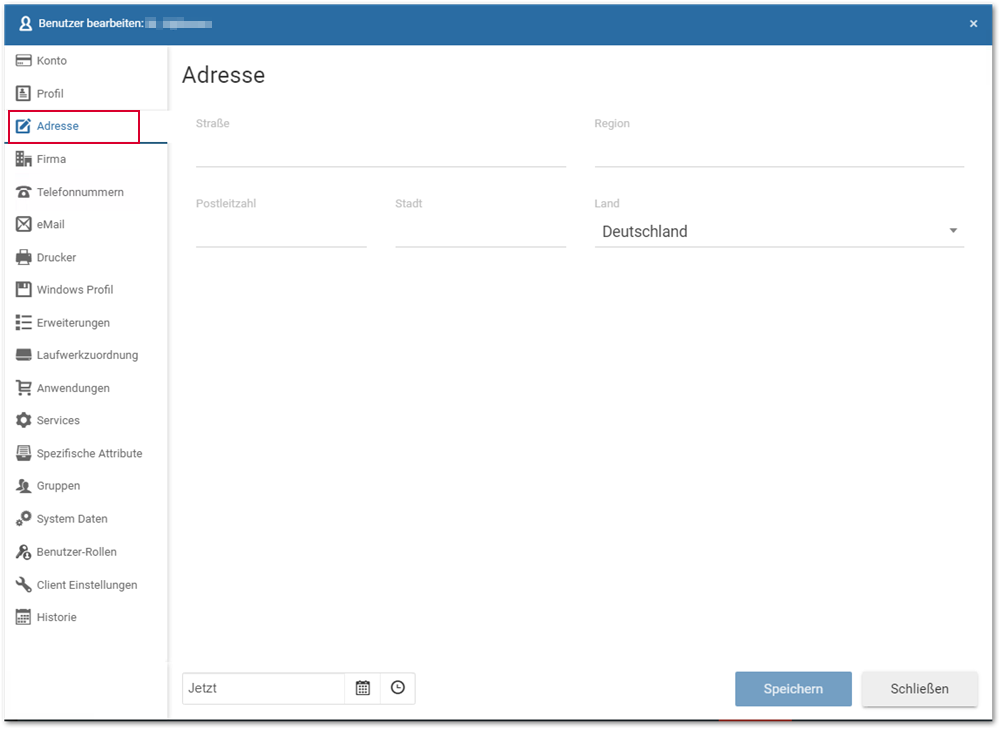Click into the Straße field

(x=381, y=152)
